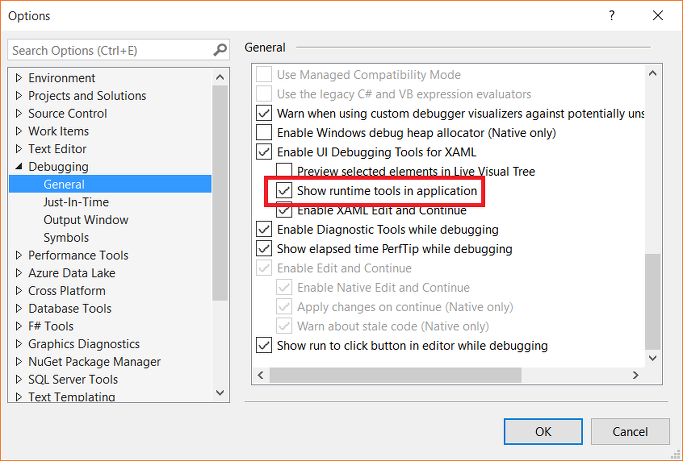Expand the Environment node
The height and width of the screenshot is (461, 683).
click(x=19, y=78)
